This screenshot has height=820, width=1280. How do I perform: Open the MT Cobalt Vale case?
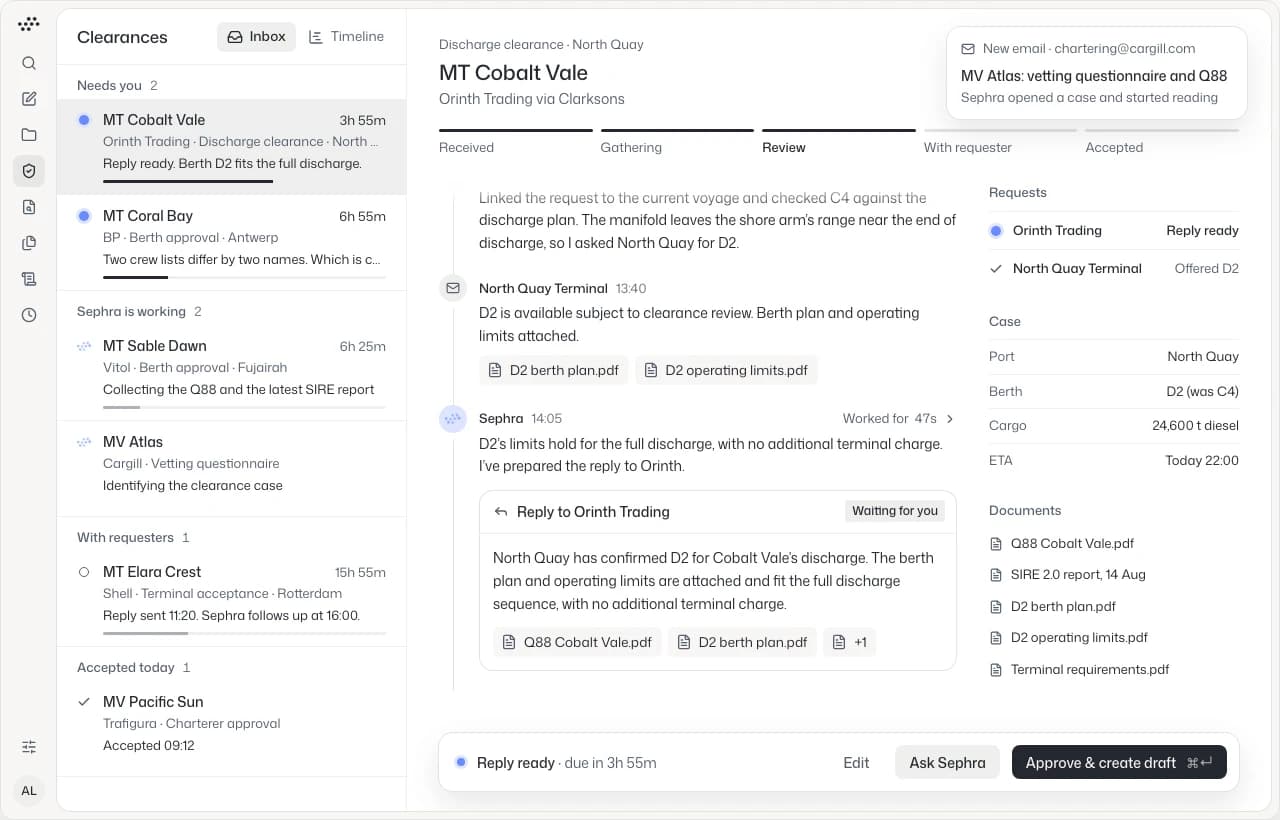click(x=232, y=147)
